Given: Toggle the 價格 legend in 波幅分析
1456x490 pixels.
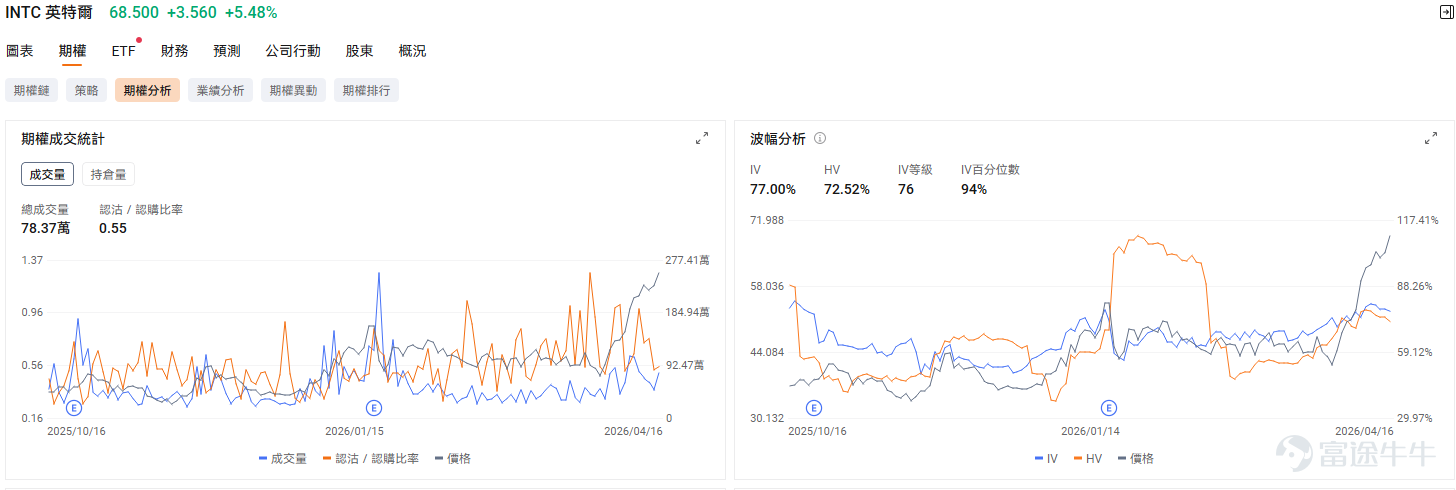Looking at the screenshot, I should click(1136, 458).
